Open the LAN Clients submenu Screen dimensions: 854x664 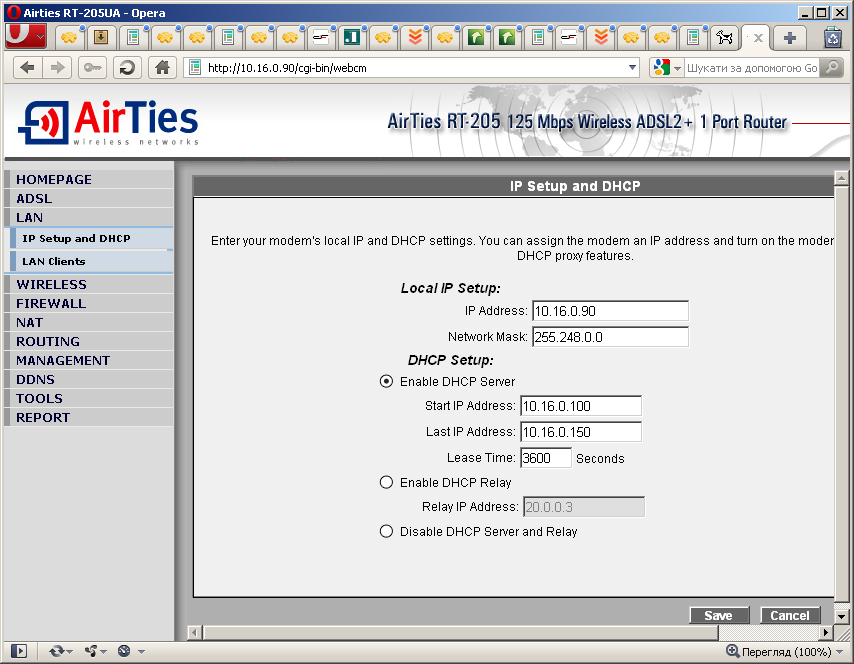pos(92,261)
